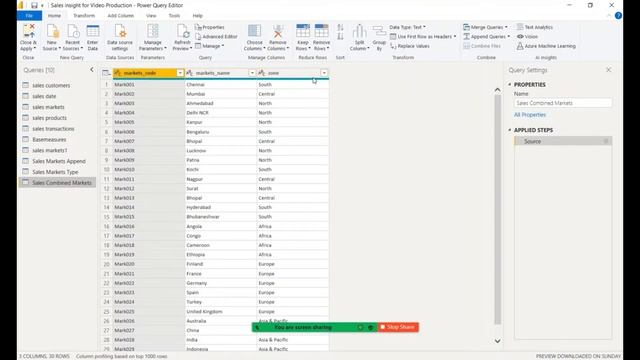
Task: Click the scroll up arrow of table
Action: (497, 90)
